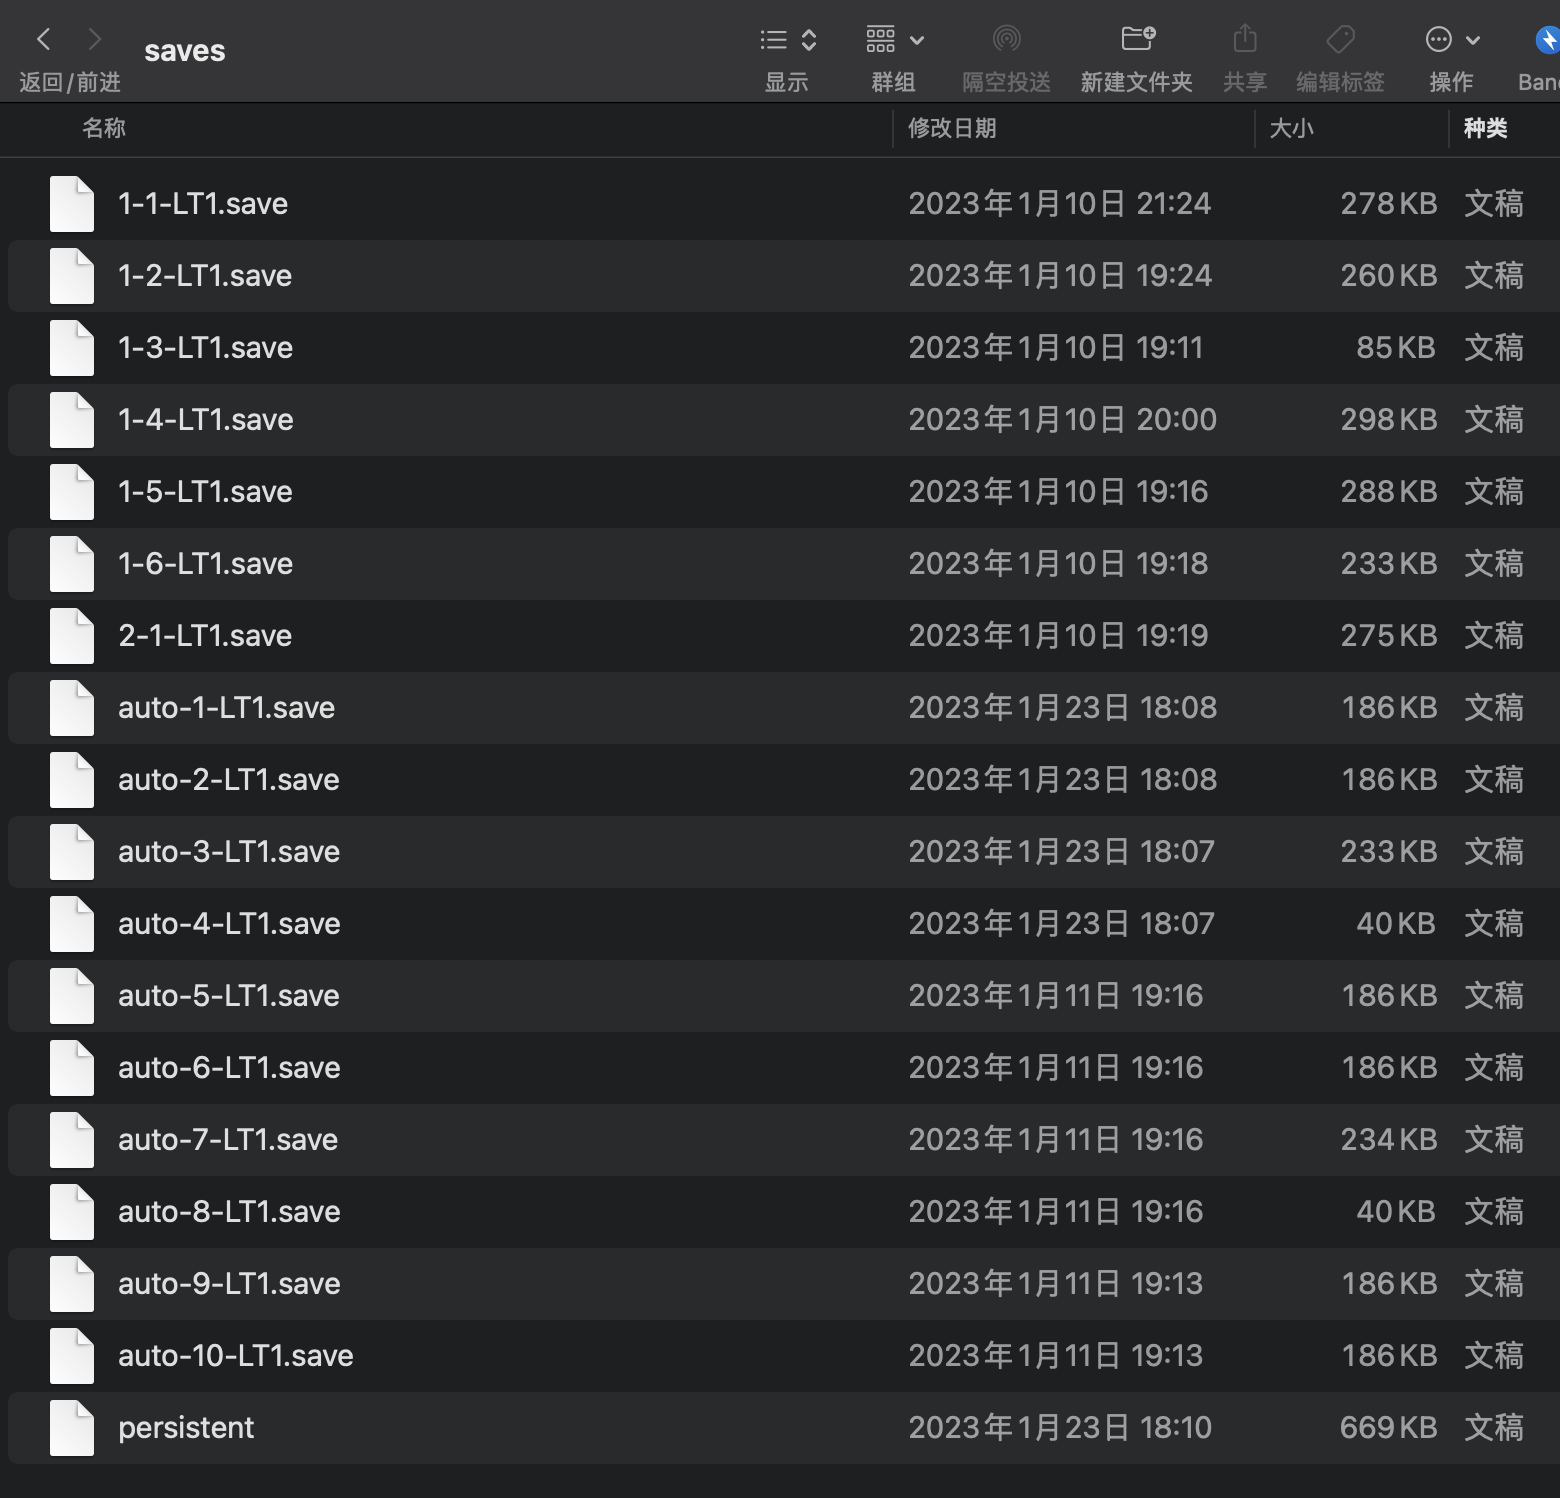
Task: Open the group-by options dropdown
Action: pos(894,40)
